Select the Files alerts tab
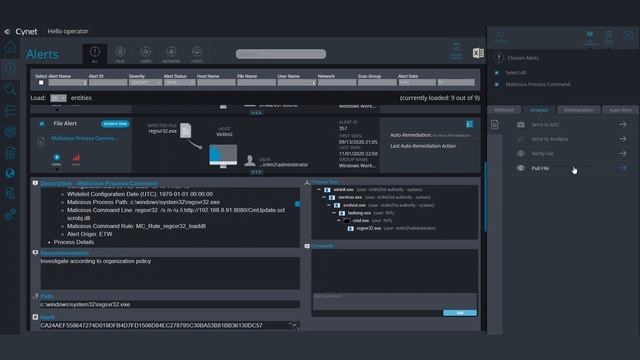Viewport: 640px width, 360px height. pos(120,54)
